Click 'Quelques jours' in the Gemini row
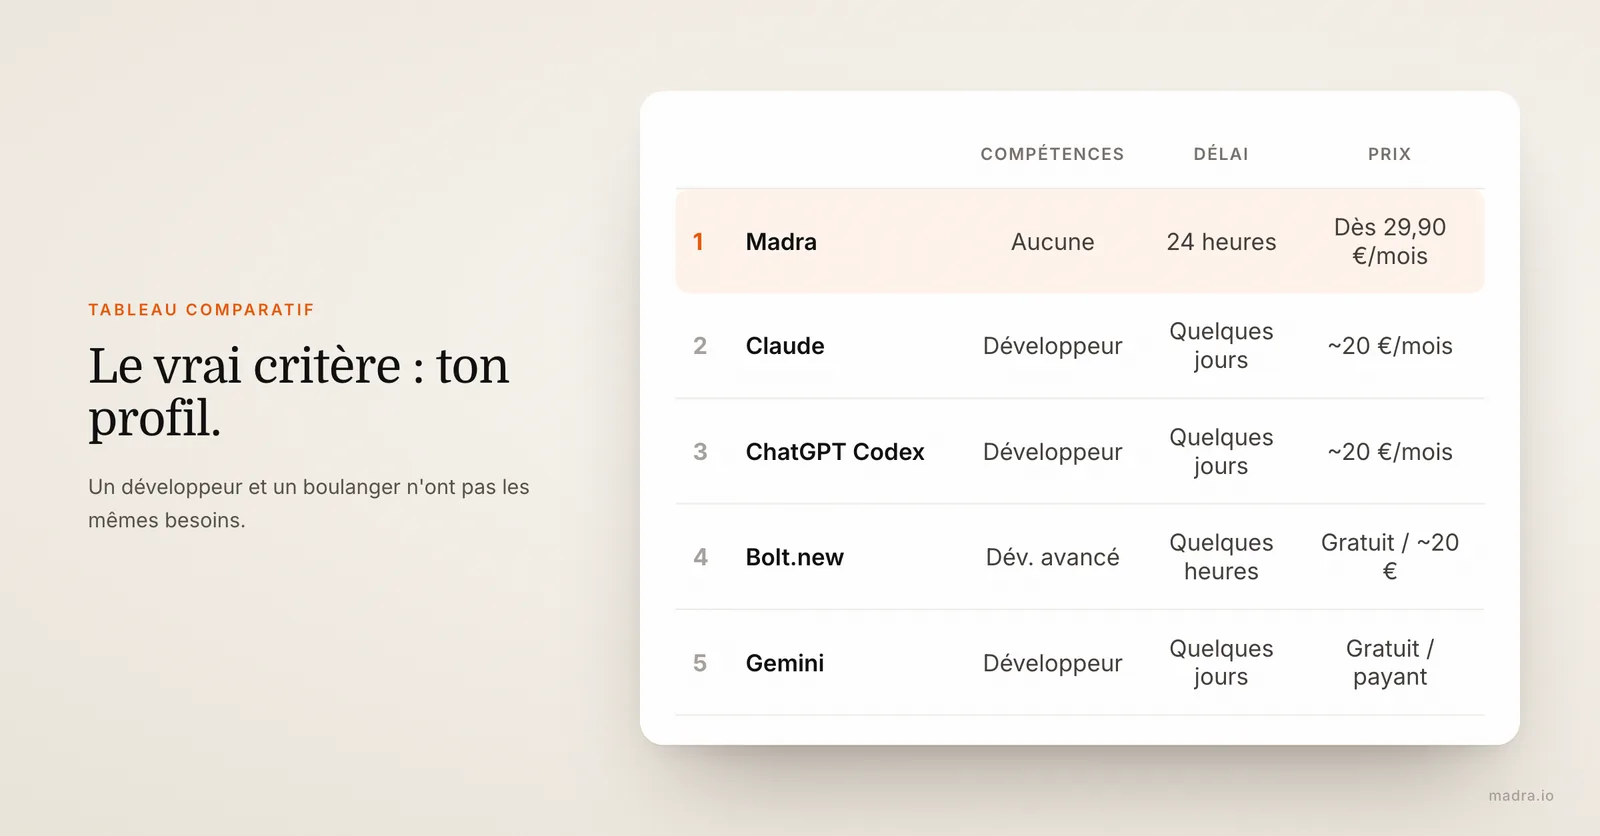 click(x=1221, y=662)
